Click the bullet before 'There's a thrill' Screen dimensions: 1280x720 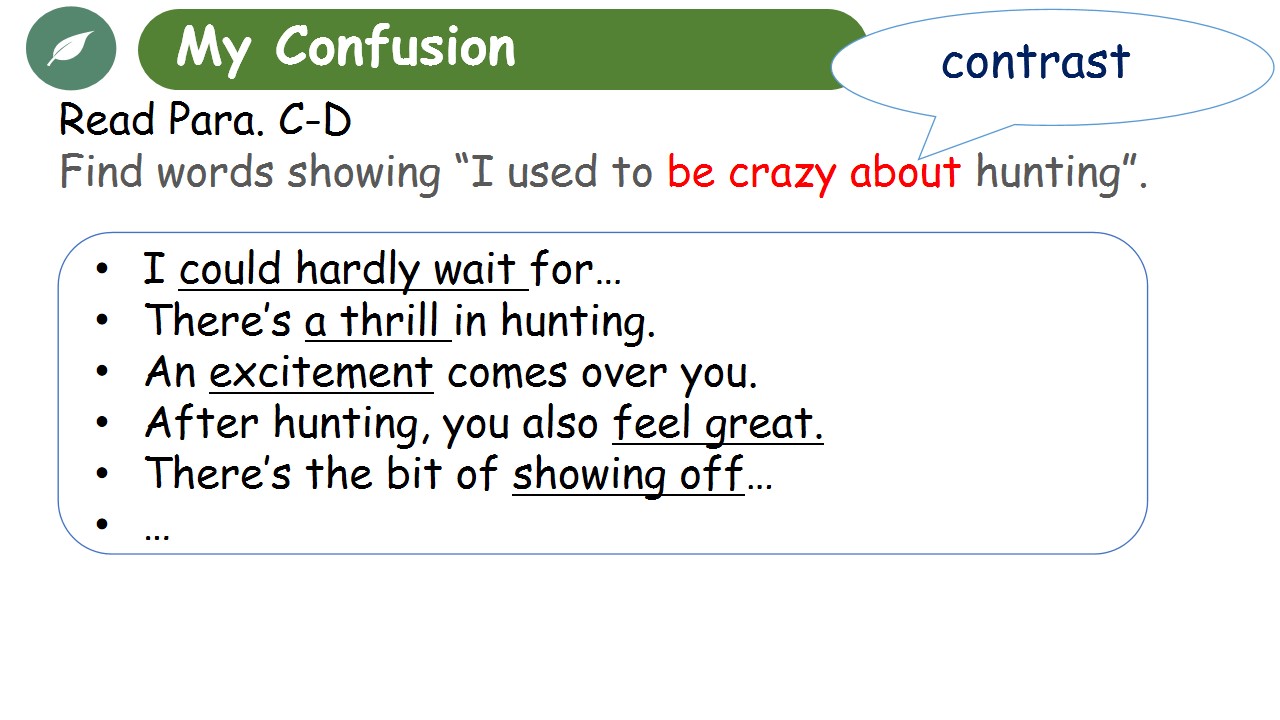pos(102,322)
